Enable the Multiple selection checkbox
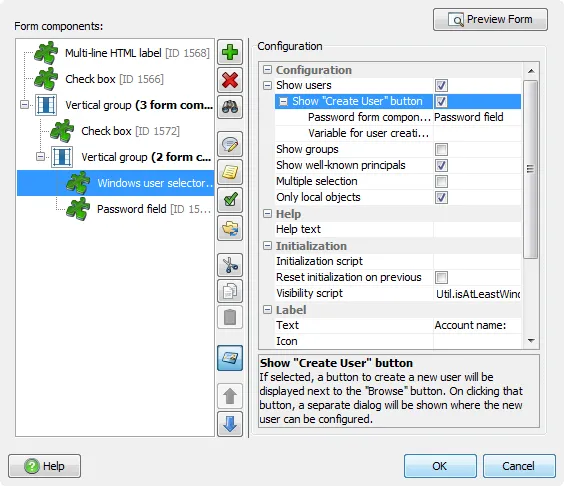Image resolution: width=564 pixels, height=486 pixels. tap(441, 181)
